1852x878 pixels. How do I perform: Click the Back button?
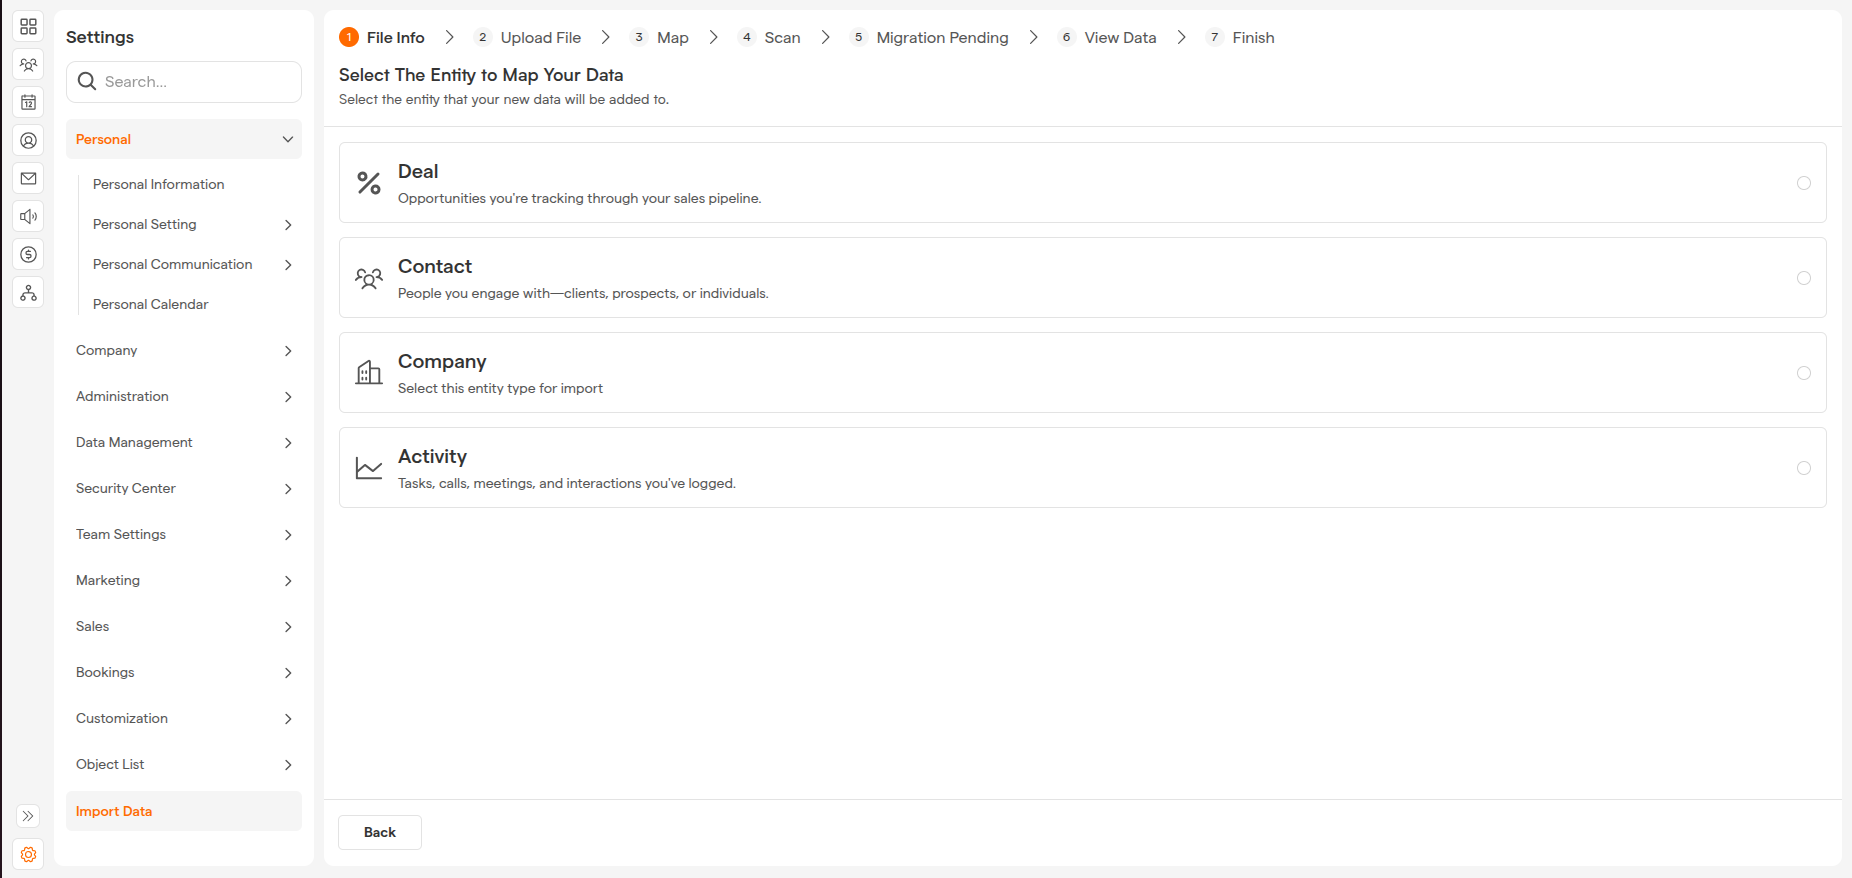click(379, 832)
